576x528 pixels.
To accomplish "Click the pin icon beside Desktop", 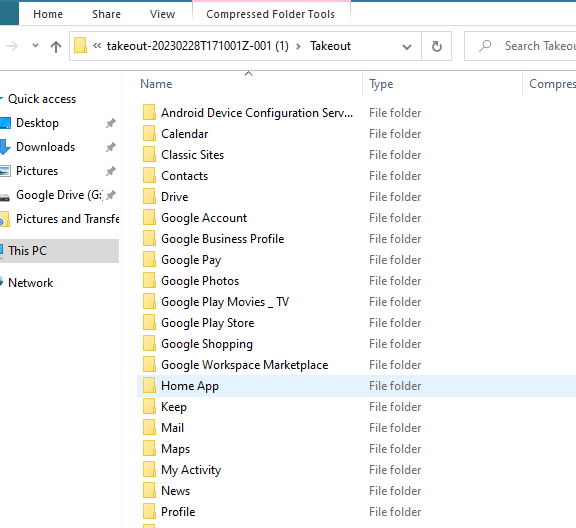I will 111,123.
